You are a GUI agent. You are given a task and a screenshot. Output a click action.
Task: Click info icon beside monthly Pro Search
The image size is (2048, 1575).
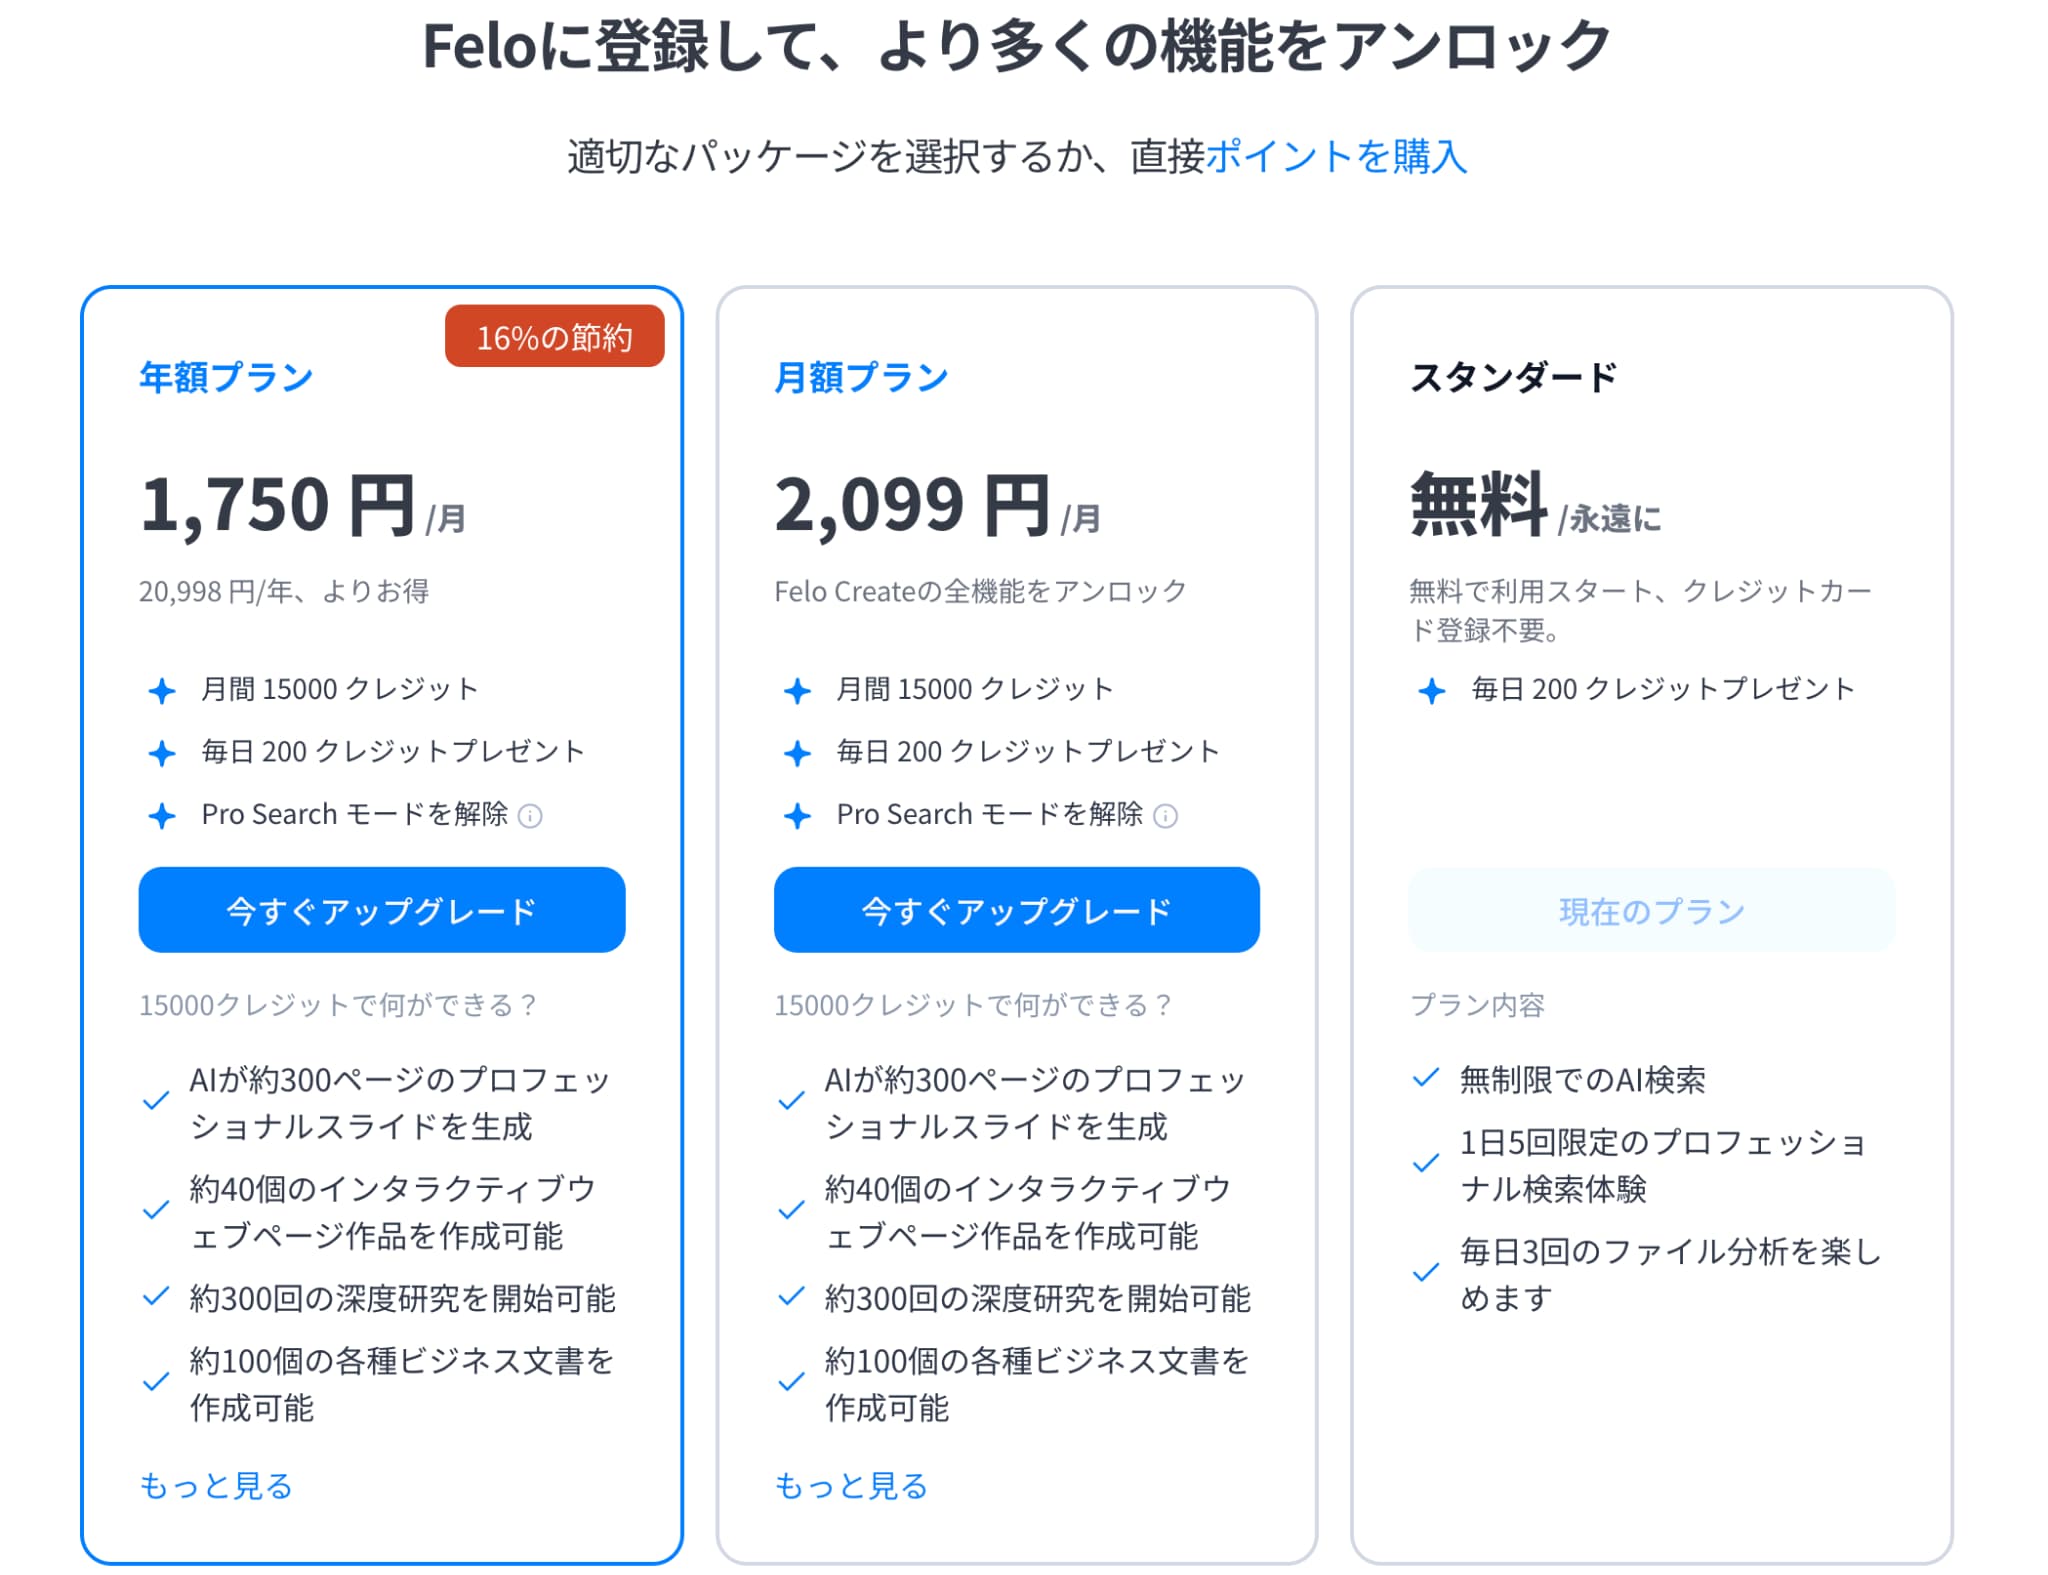point(1165,816)
